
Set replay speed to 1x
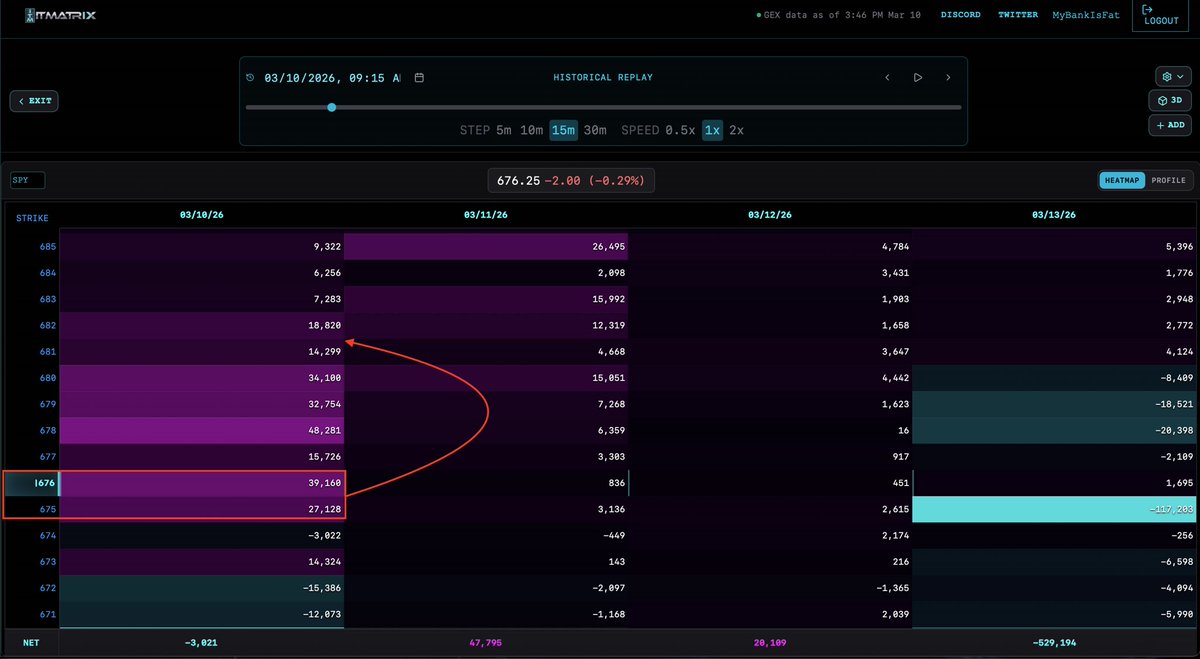tap(712, 130)
